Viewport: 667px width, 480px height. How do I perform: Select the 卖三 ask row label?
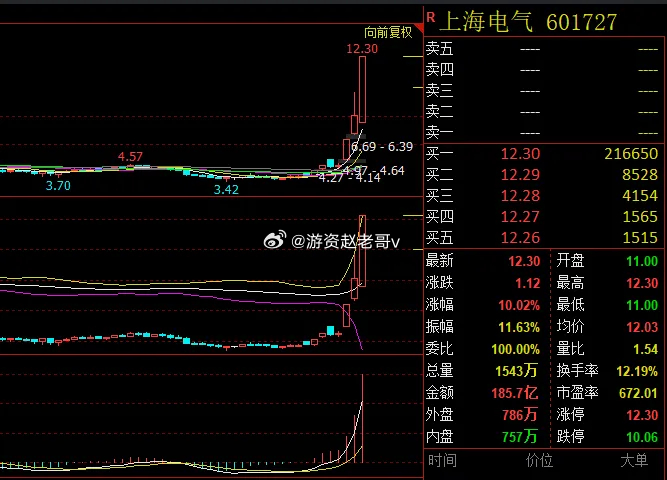439,91
